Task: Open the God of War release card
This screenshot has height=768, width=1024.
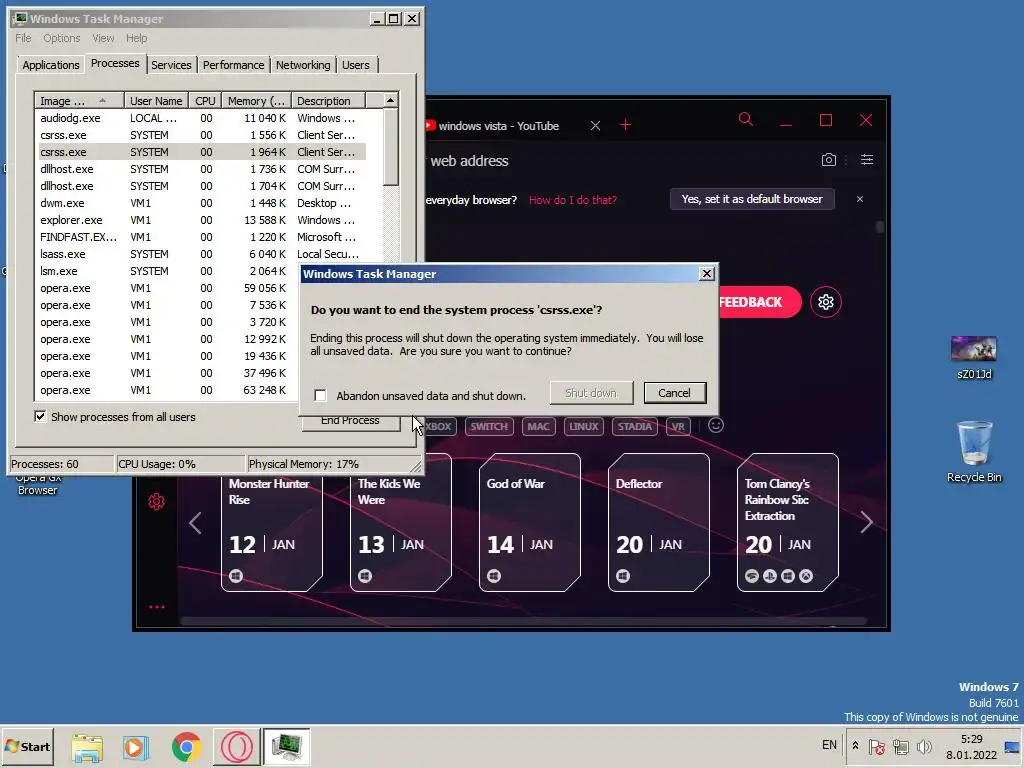Action: pos(530,522)
